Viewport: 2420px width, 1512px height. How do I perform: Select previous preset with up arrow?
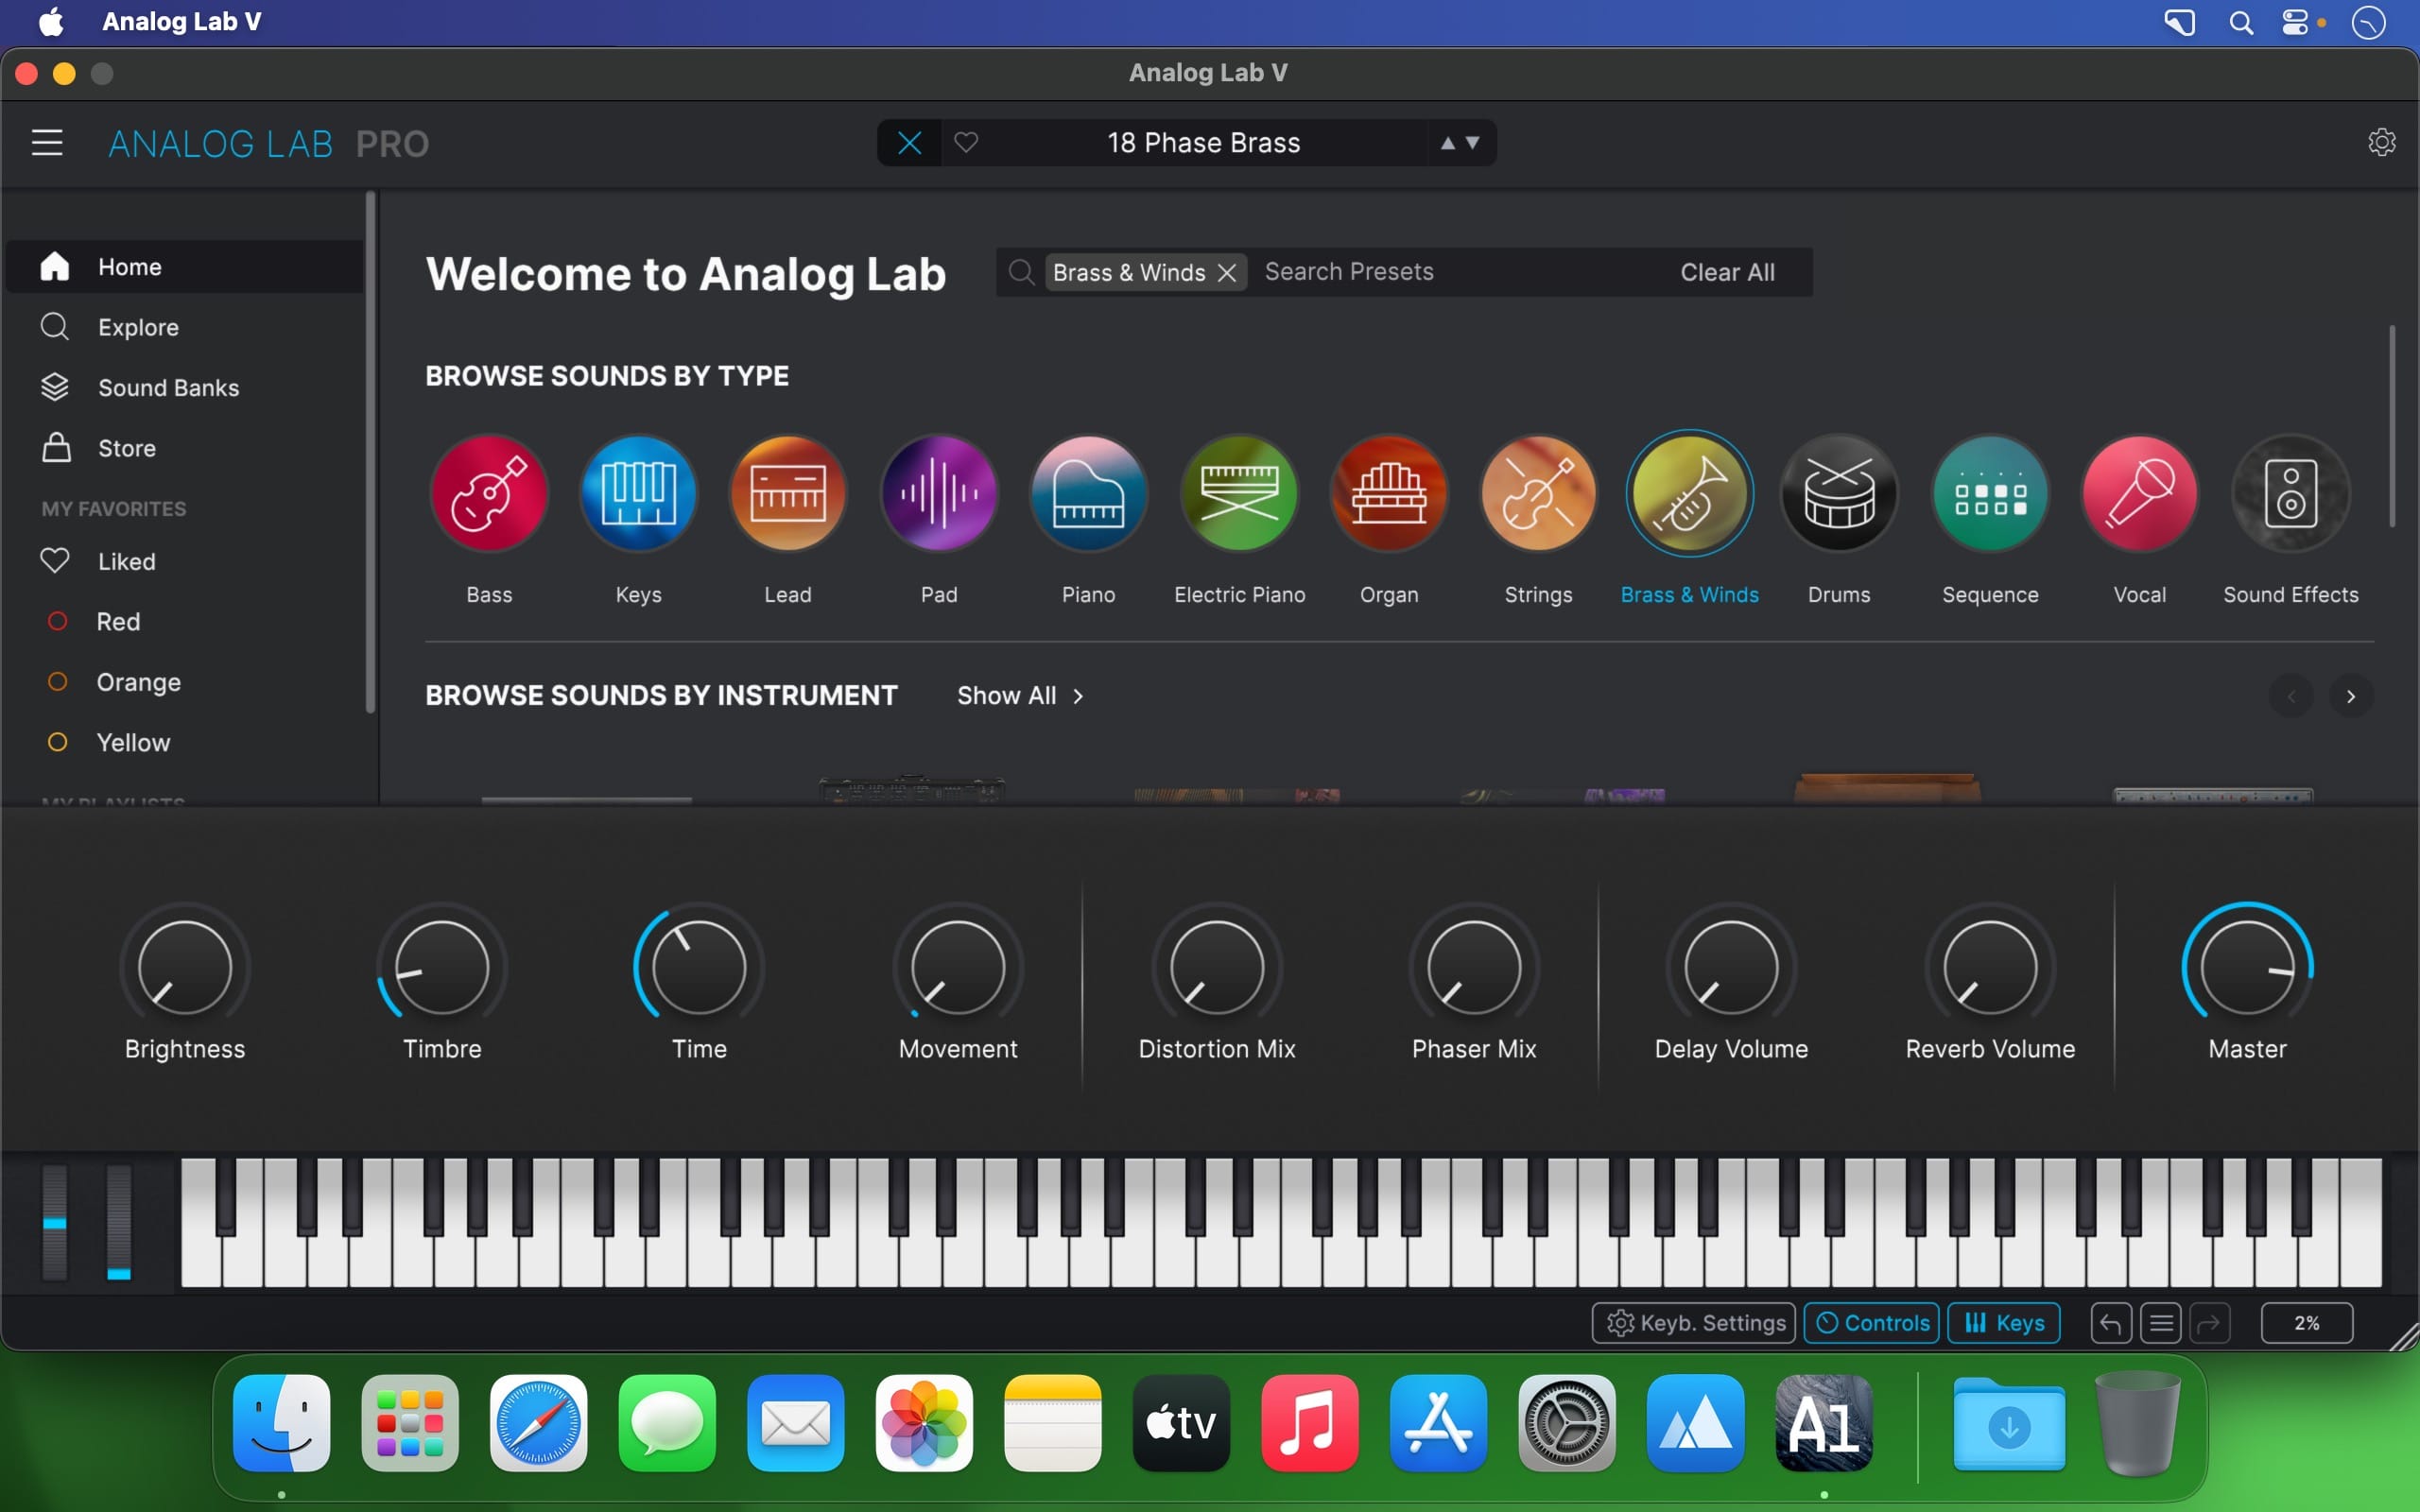click(x=1447, y=143)
